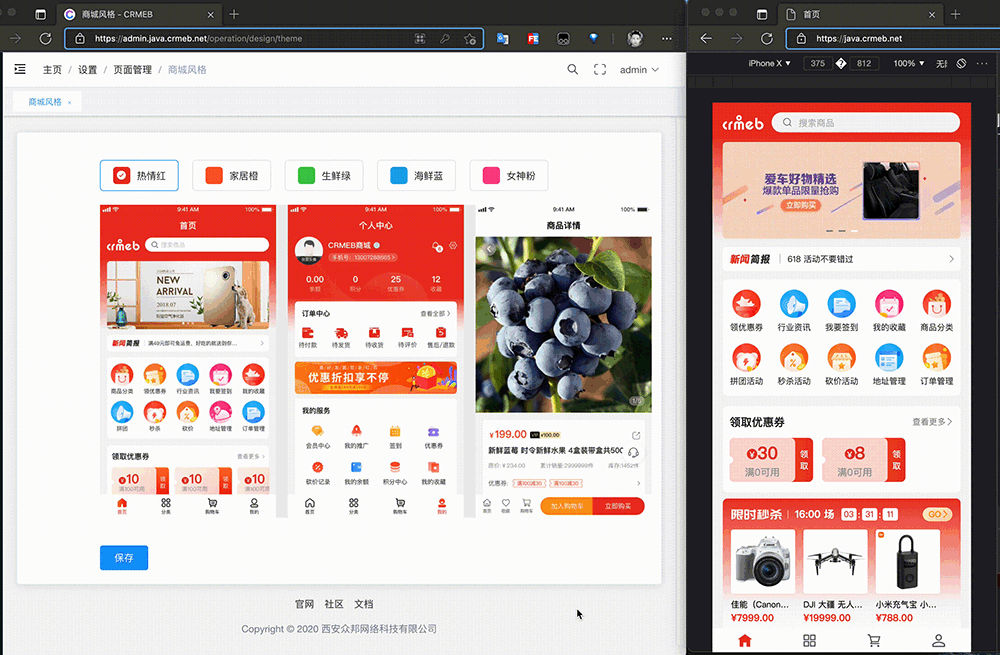The width and height of the screenshot is (1000, 655).
Task: Open the 商品分类 category icon
Action: (x=936, y=305)
